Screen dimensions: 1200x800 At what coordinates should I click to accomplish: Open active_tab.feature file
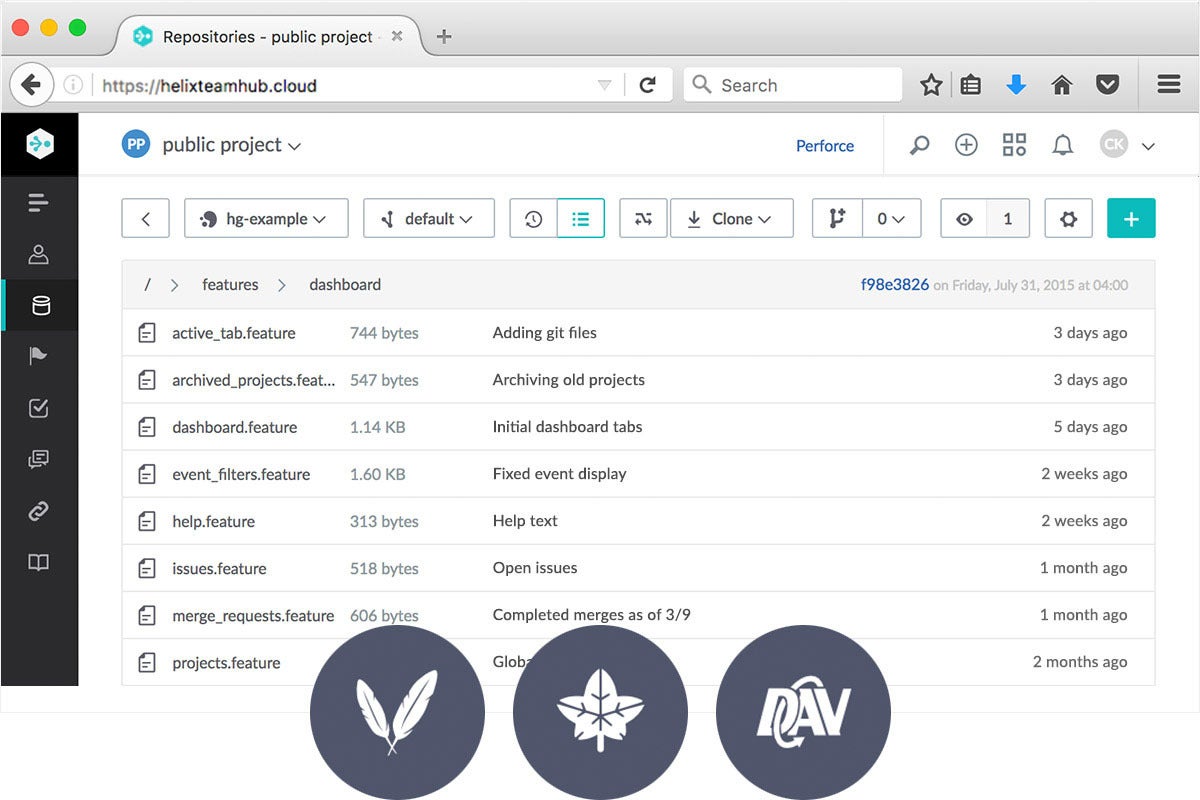point(234,333)
